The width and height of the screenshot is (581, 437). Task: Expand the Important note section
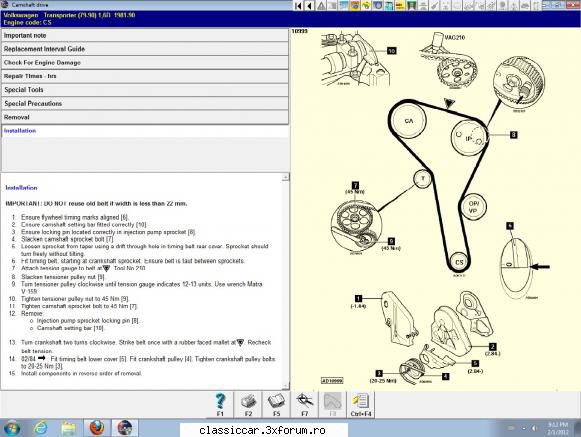145,36
